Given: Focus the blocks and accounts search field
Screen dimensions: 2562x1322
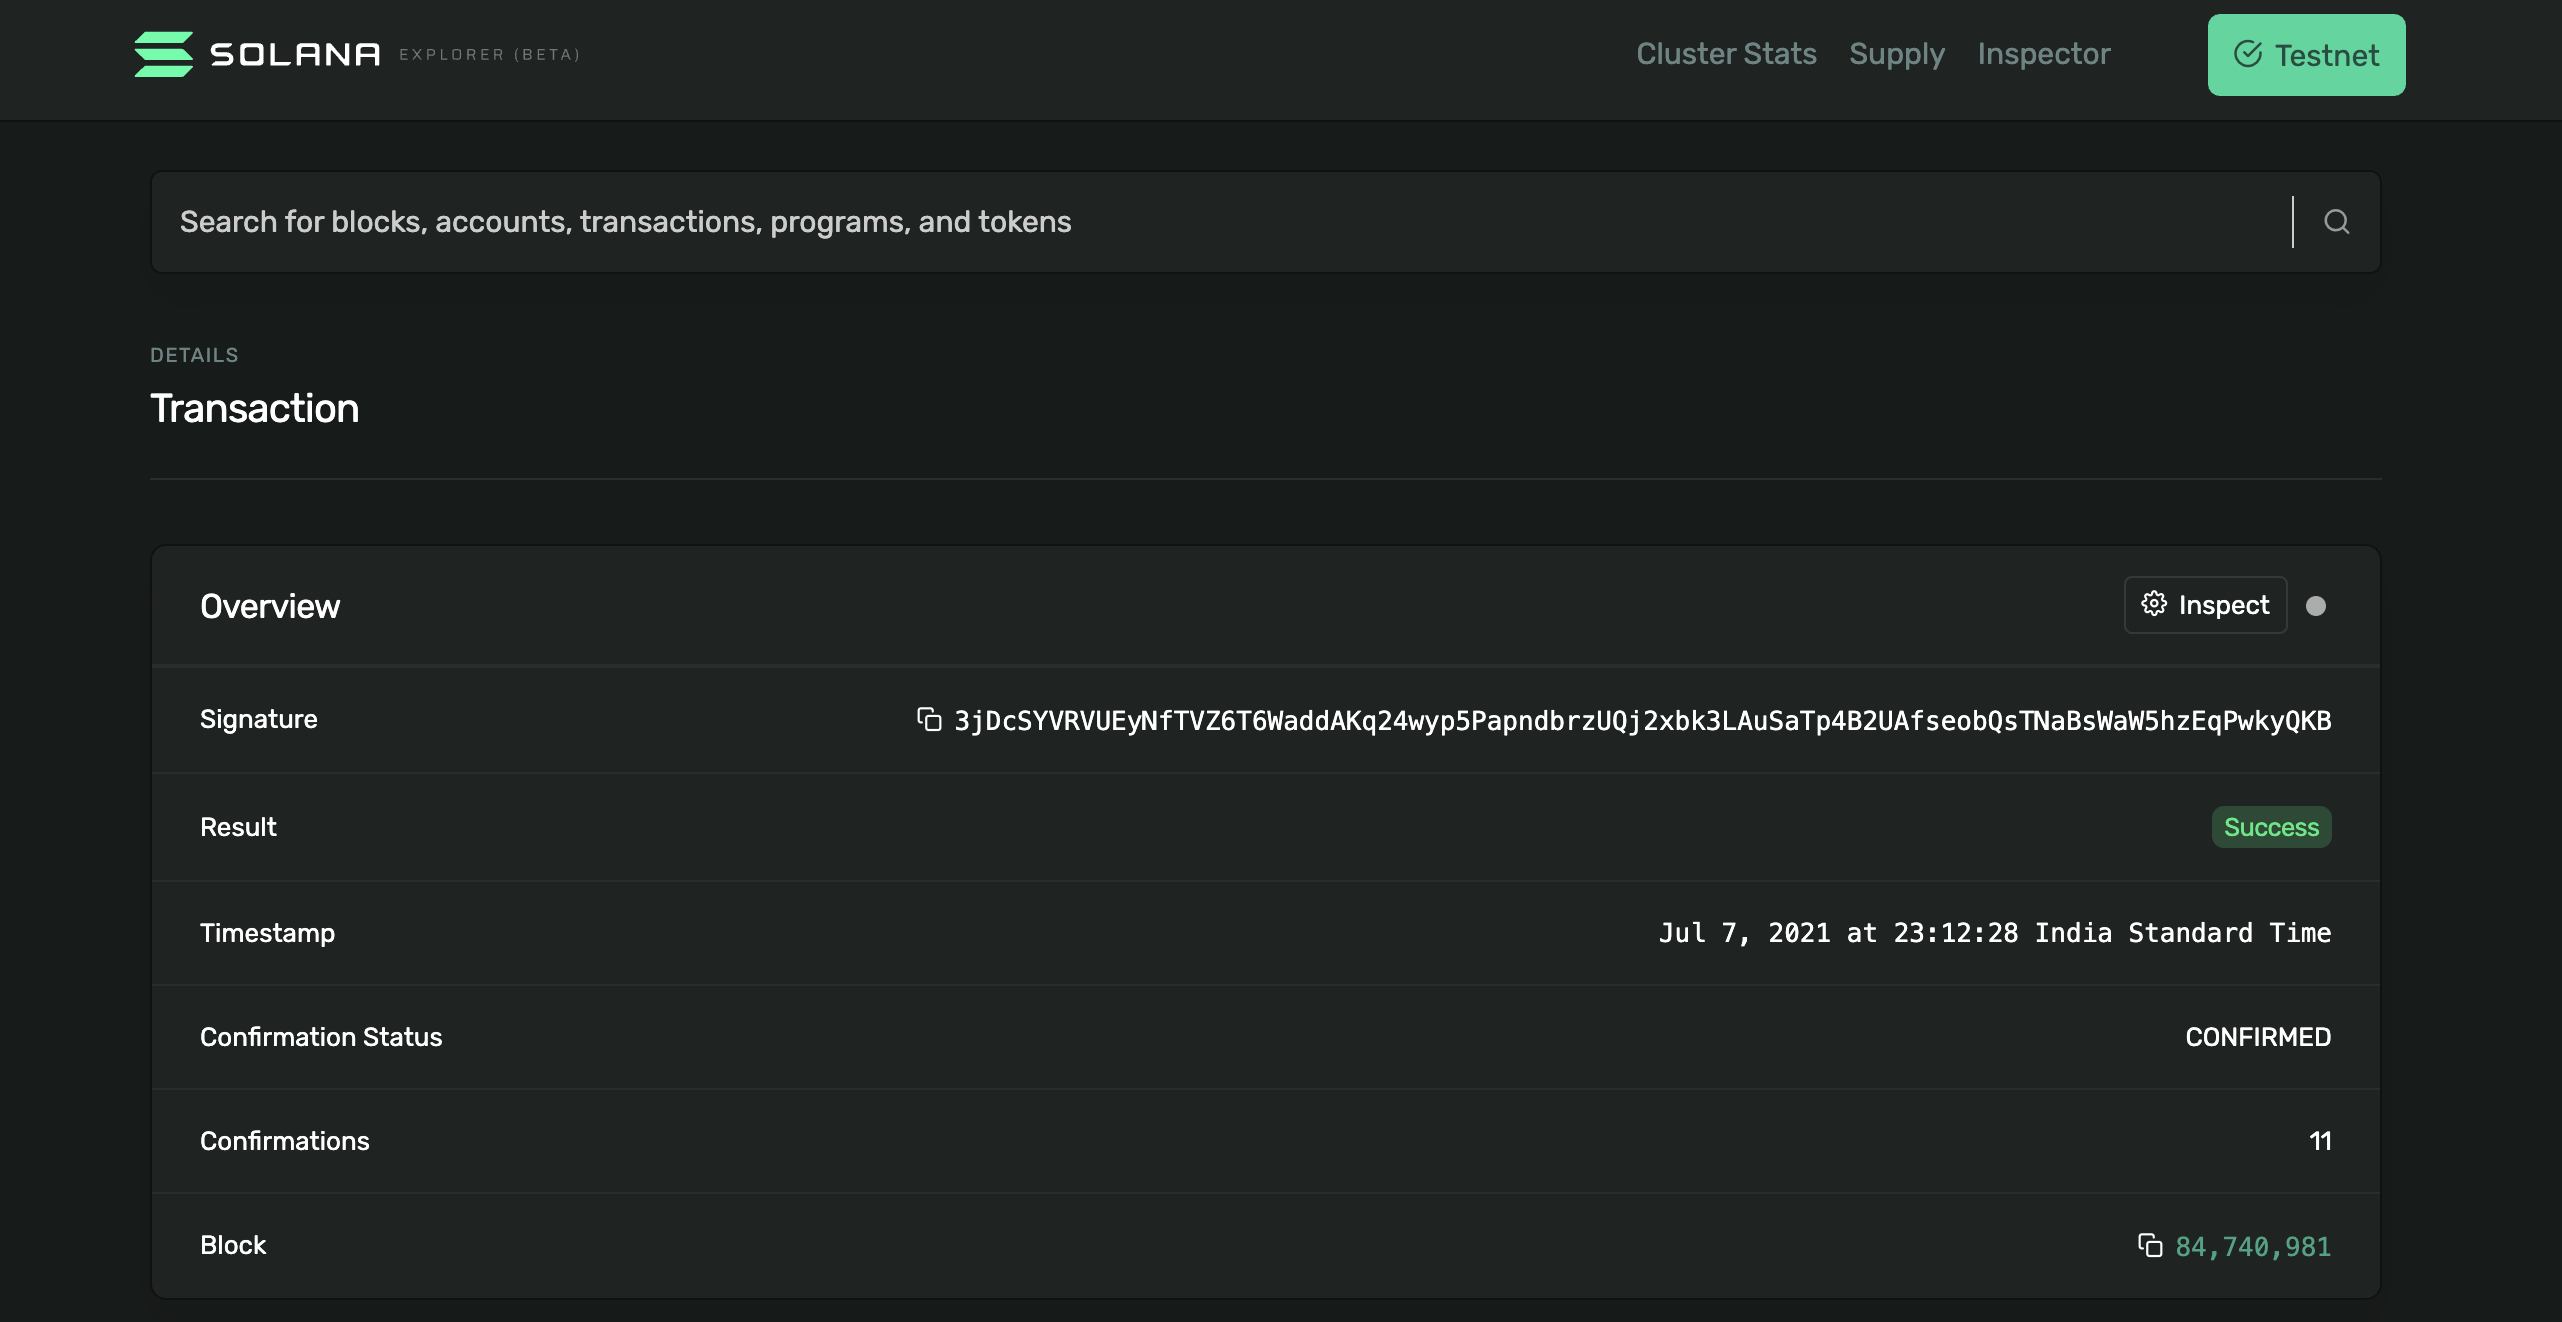Looking at the screenshot, I should [x=1200, y=222].
